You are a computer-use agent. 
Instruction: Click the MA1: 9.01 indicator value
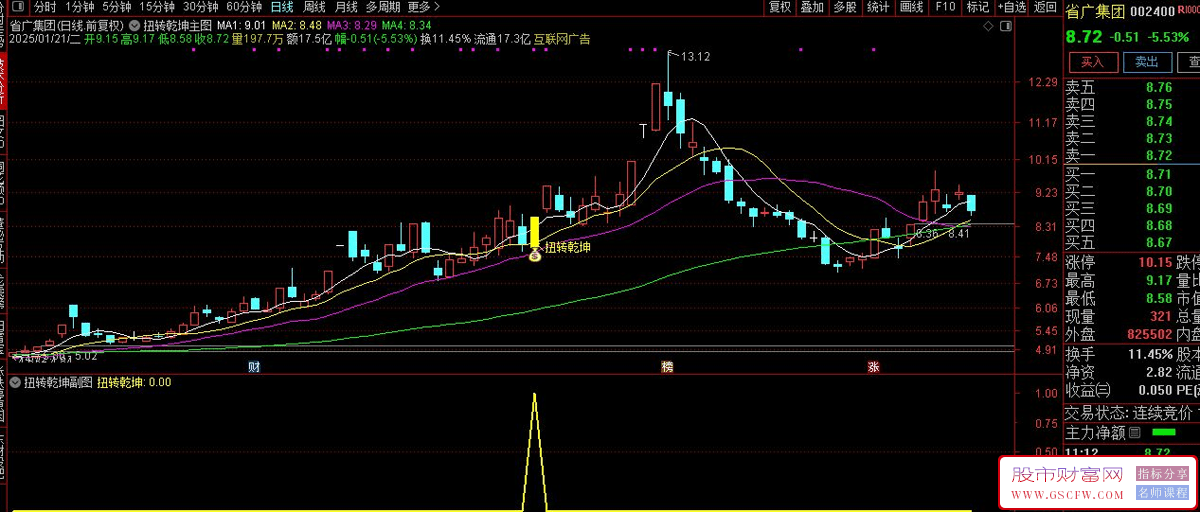click(241, 24)
